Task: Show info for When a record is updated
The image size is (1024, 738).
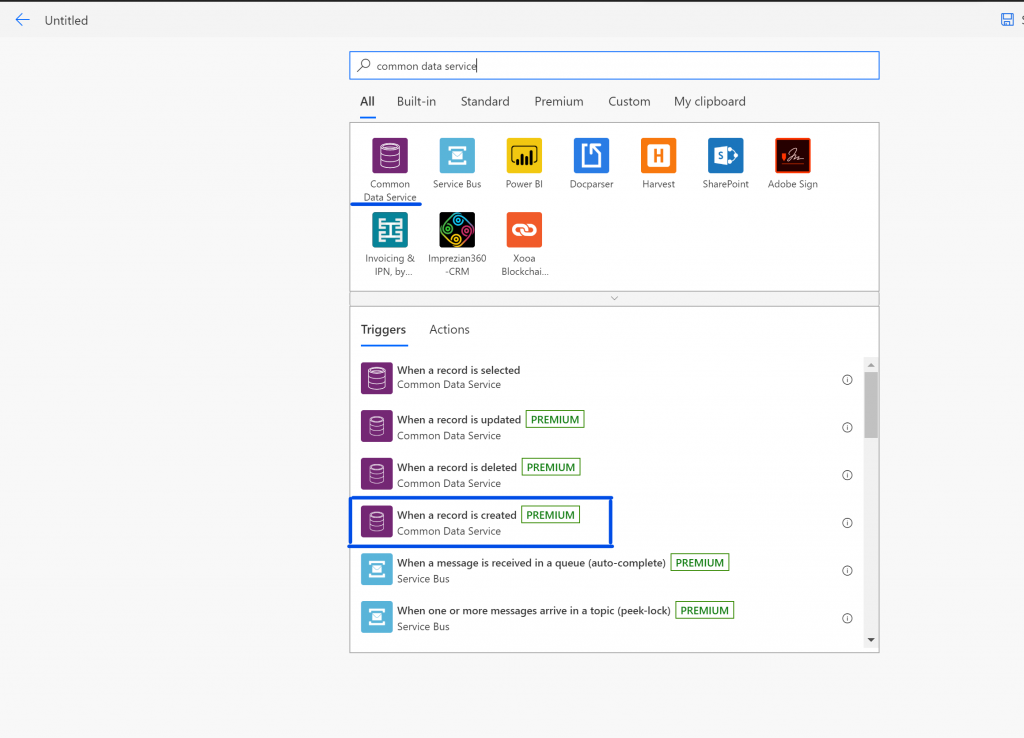Action: (x=847, y=427)
